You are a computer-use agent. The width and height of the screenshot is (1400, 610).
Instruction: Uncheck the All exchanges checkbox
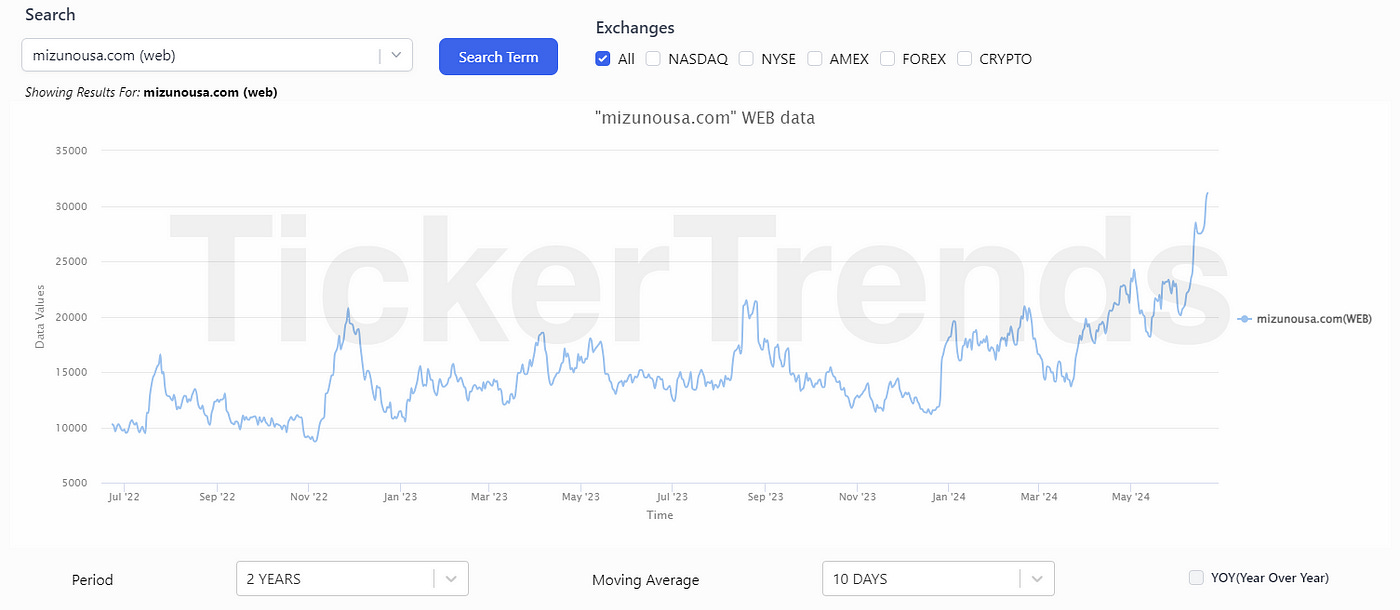603,58
